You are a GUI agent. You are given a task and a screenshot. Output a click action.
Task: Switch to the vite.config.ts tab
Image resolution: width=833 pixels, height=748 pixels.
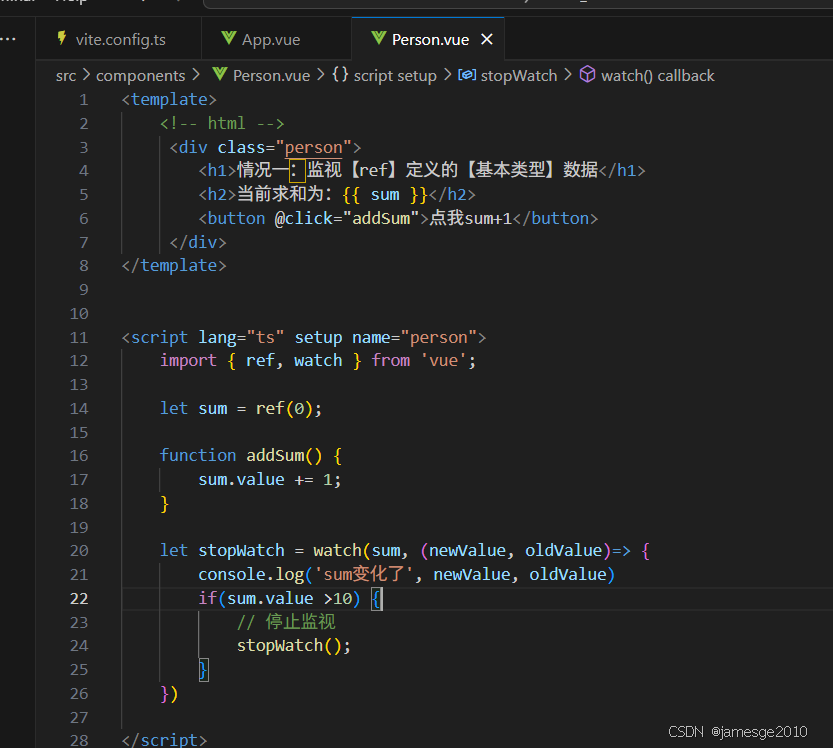point(118,39)
